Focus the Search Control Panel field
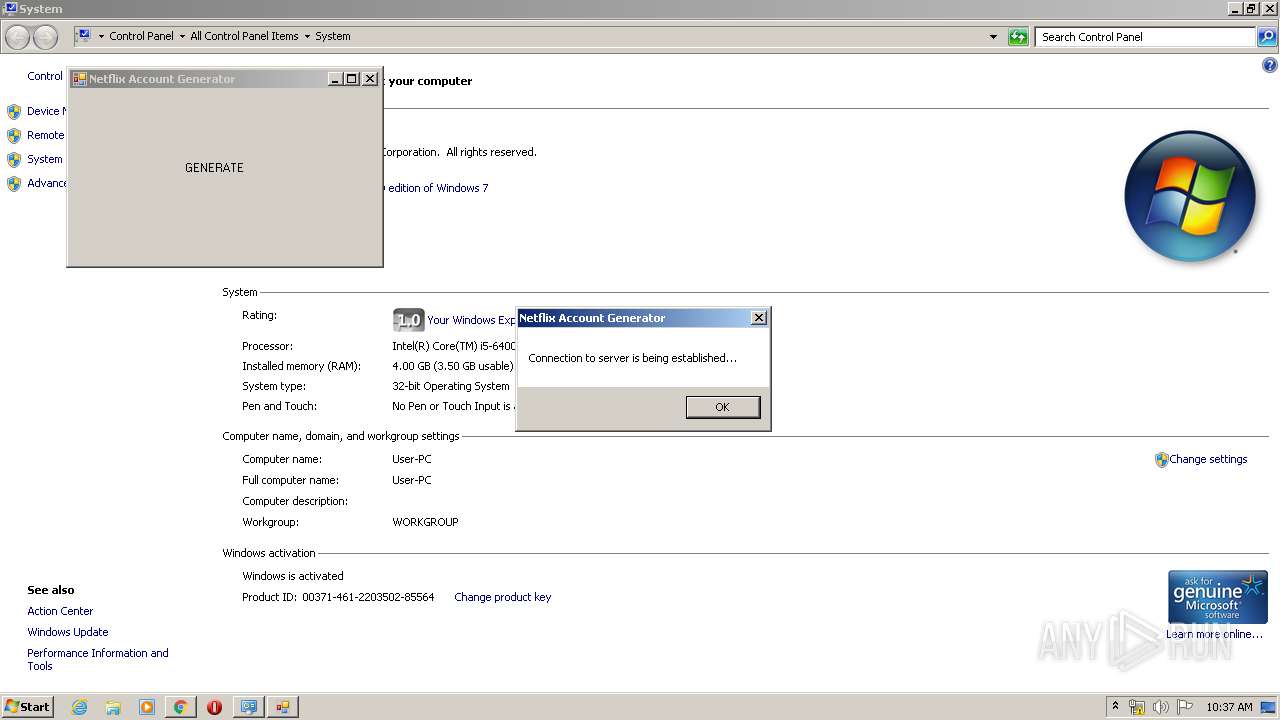The image size is (1280, 720). pos(1145,37)
